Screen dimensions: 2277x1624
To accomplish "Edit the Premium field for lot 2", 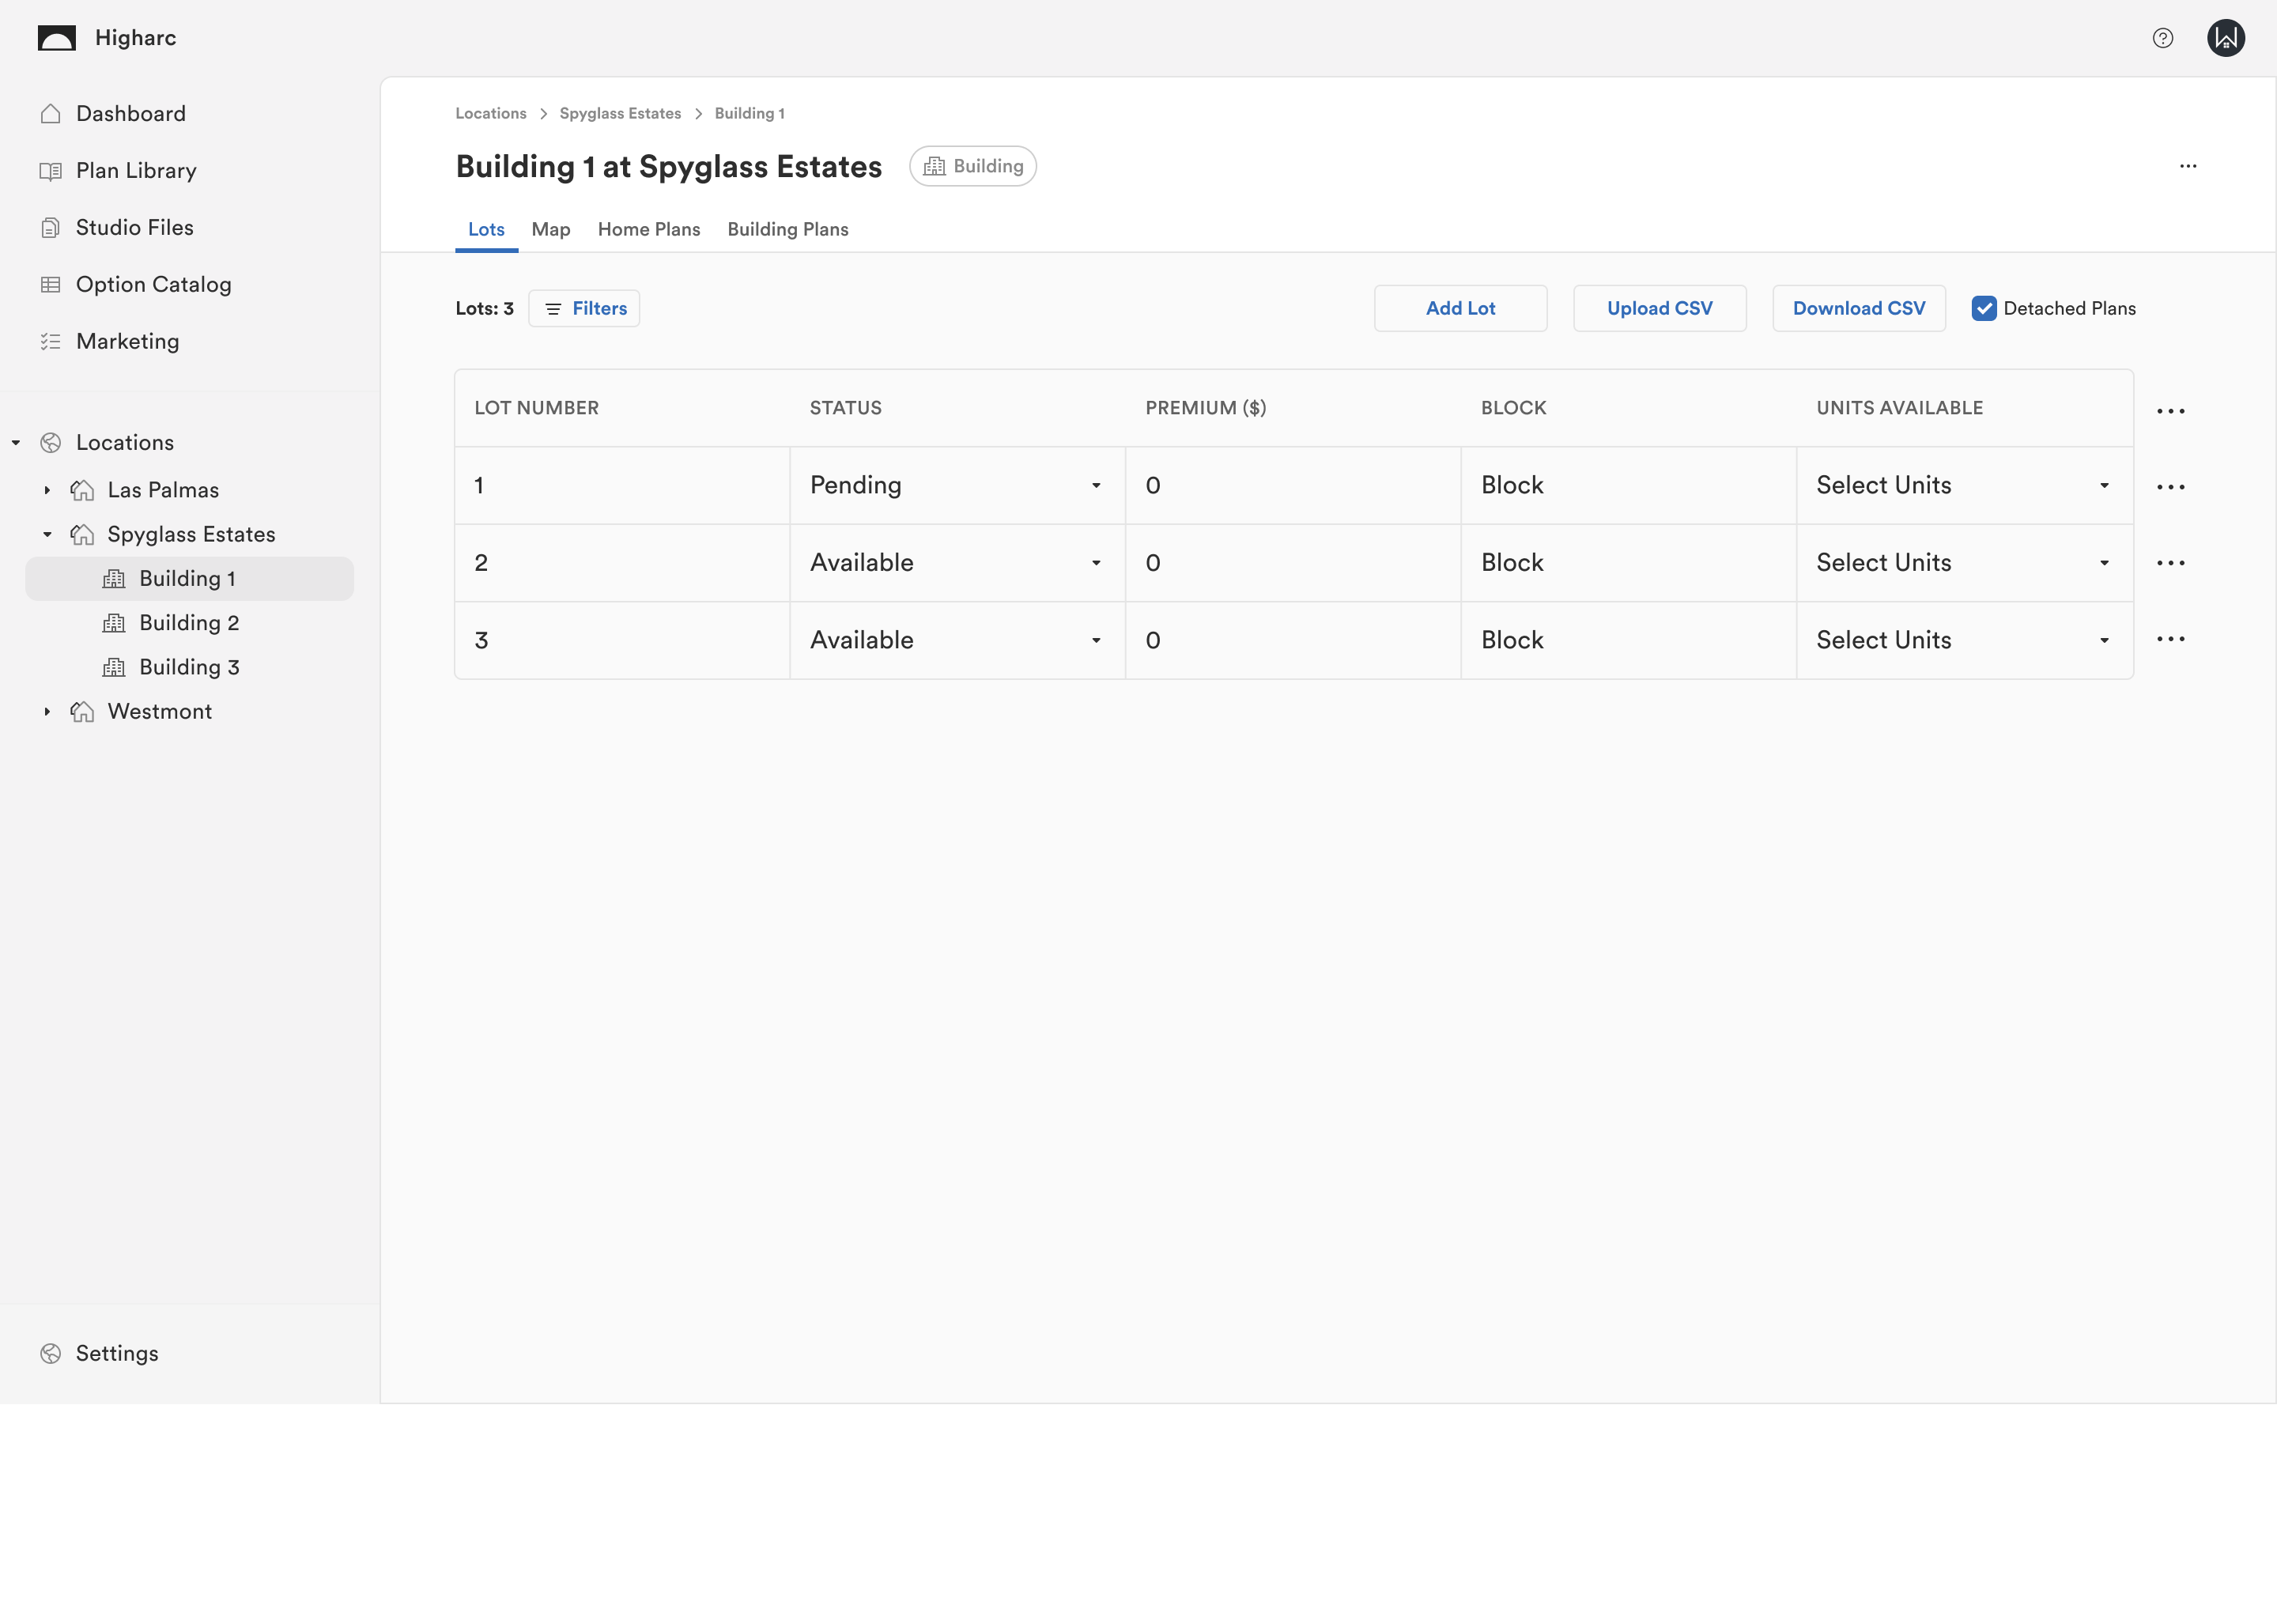I will tap(1291, 563).
